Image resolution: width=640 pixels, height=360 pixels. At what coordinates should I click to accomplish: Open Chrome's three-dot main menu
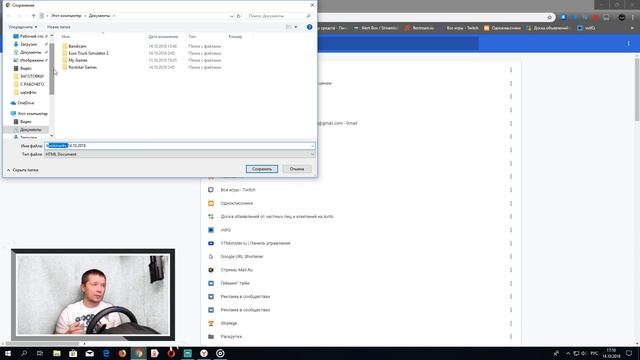633,17
